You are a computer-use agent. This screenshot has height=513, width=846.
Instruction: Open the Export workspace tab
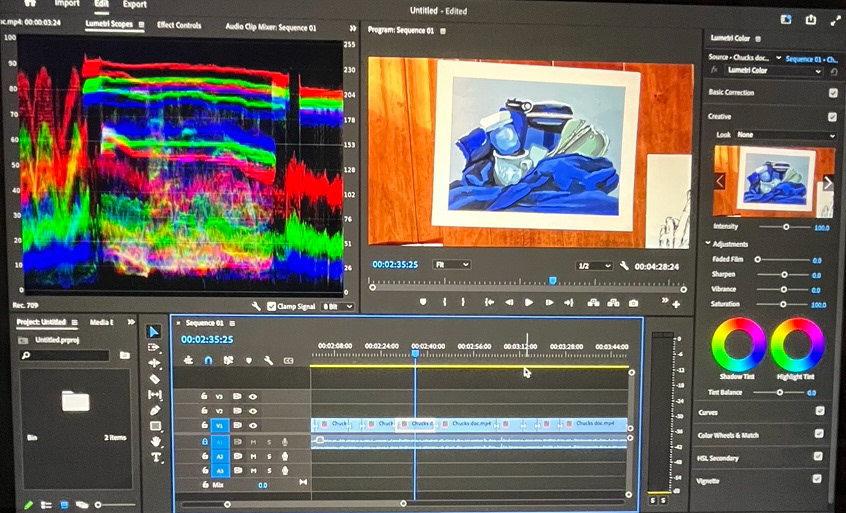[134, 4]
